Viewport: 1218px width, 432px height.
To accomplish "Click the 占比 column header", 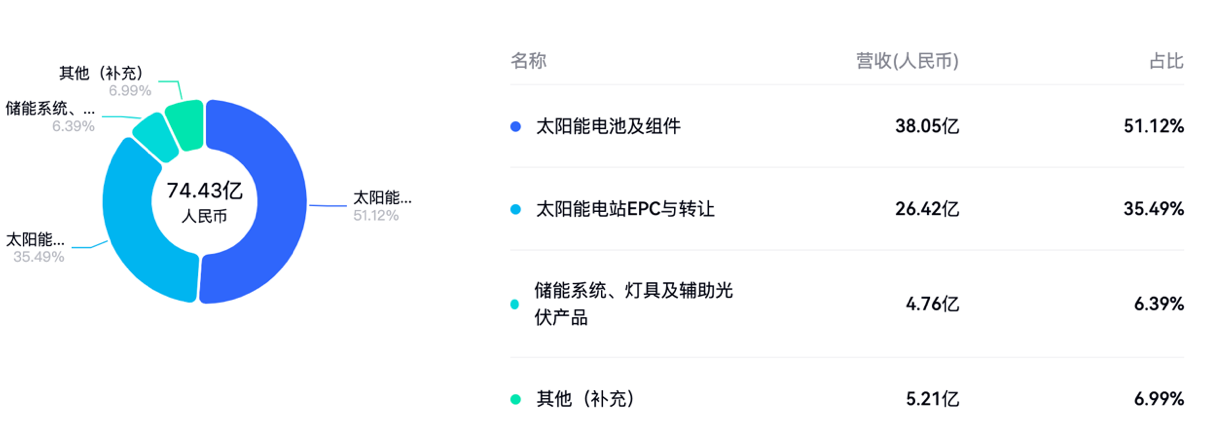I will pyautogui.click(x=1166, y=61).
